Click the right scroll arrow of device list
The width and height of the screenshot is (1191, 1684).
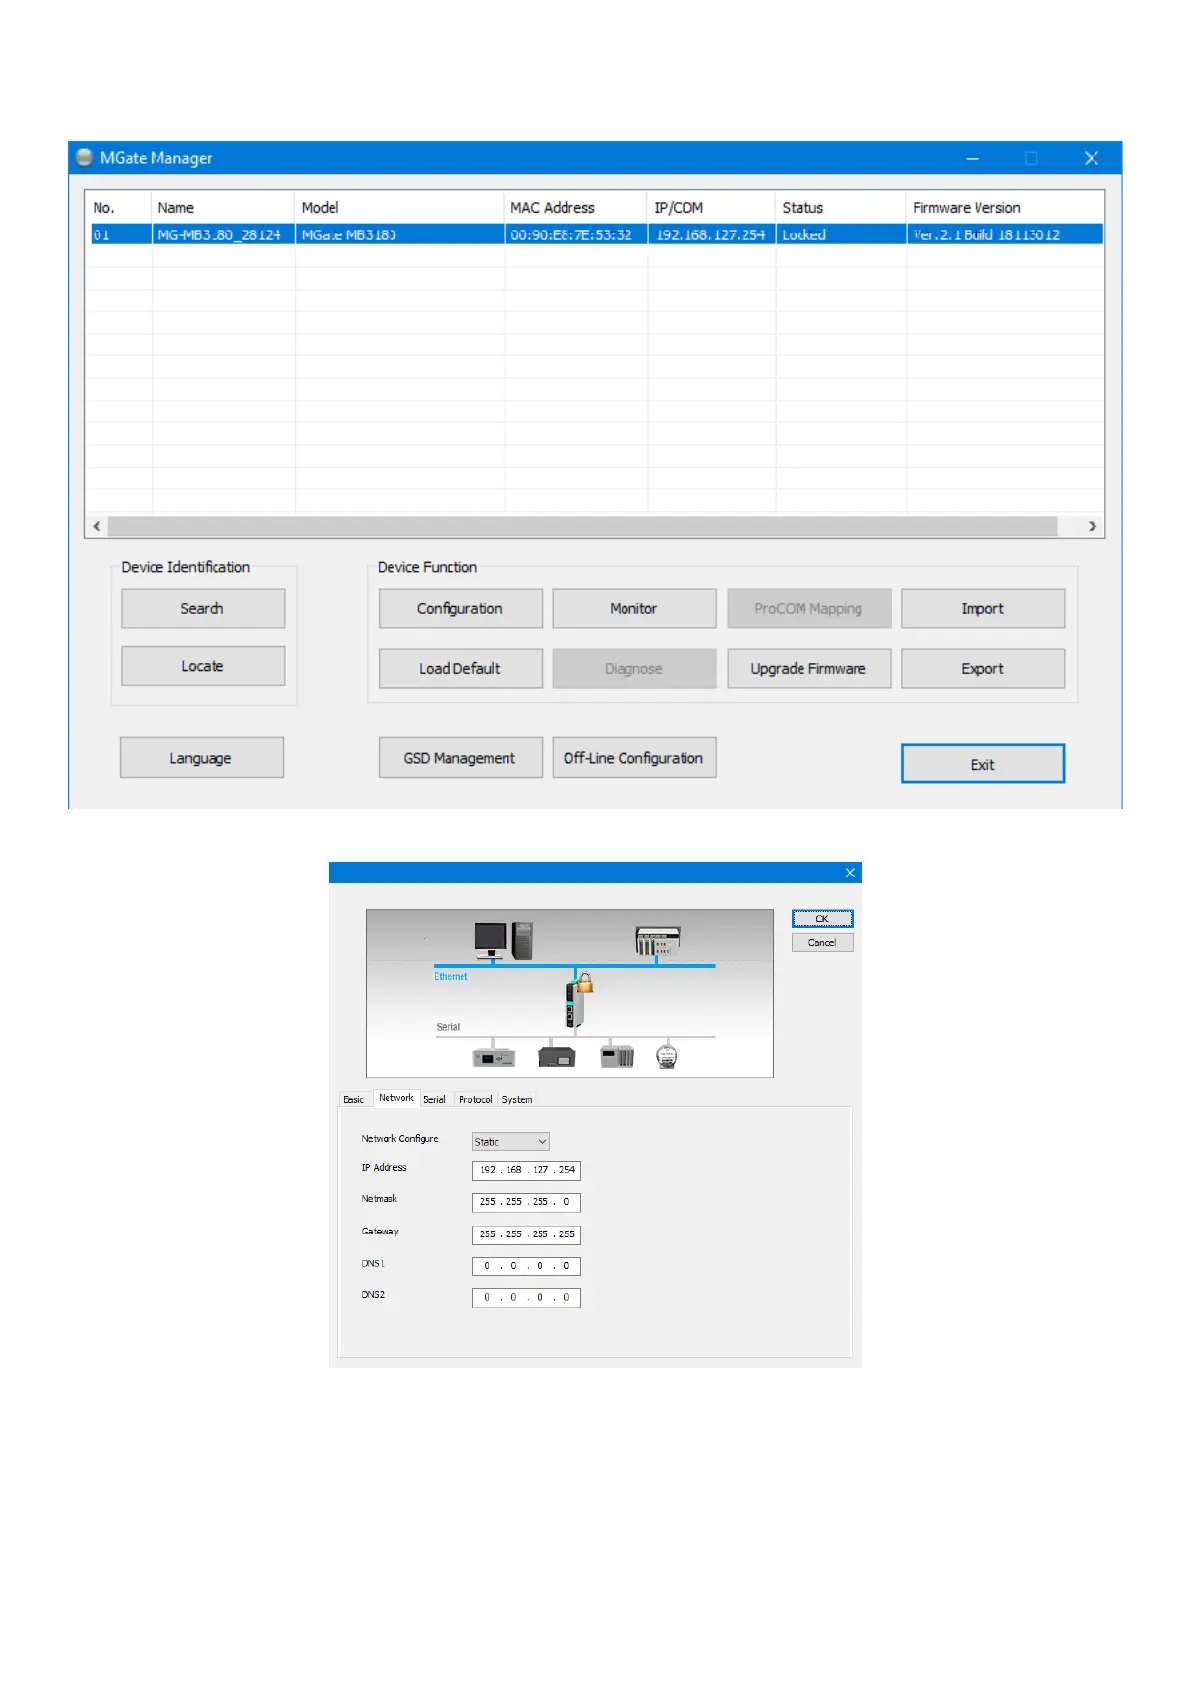[x=1092, y=526]
